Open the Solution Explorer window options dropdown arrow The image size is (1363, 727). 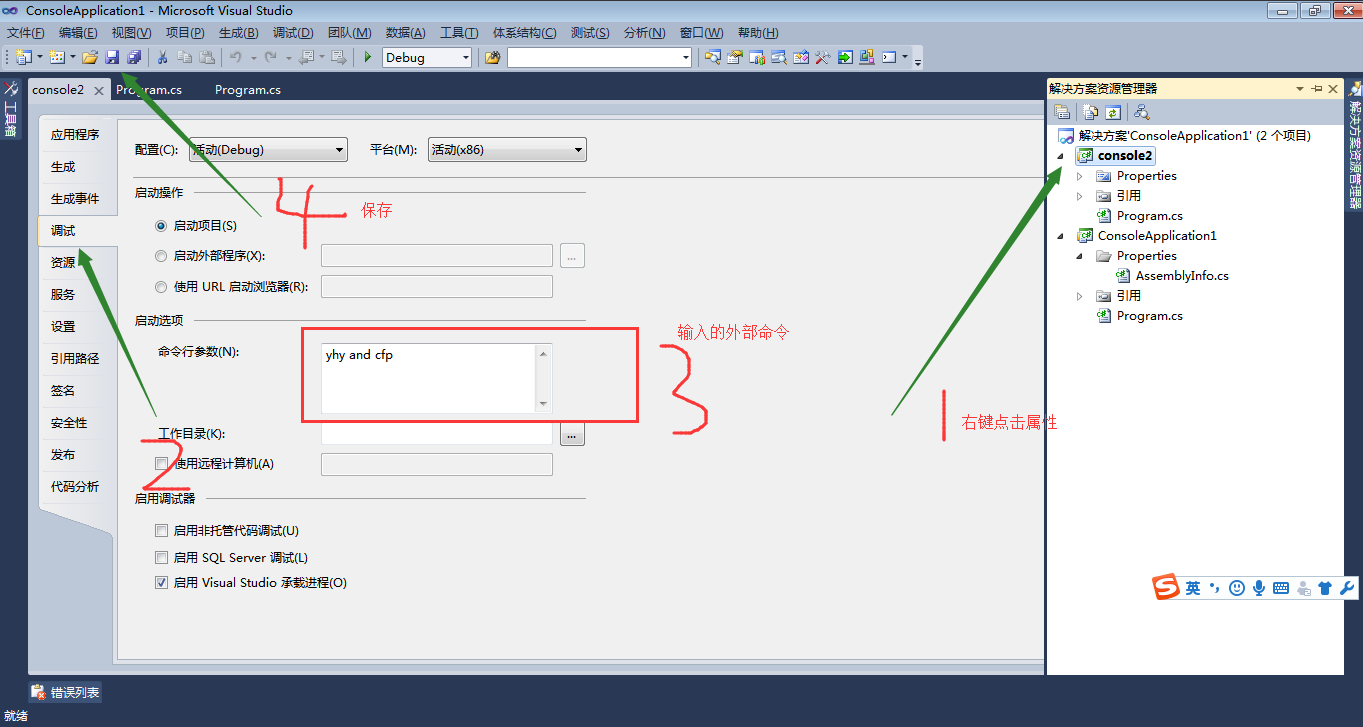pyautogui.click(x=1300, y=89)
